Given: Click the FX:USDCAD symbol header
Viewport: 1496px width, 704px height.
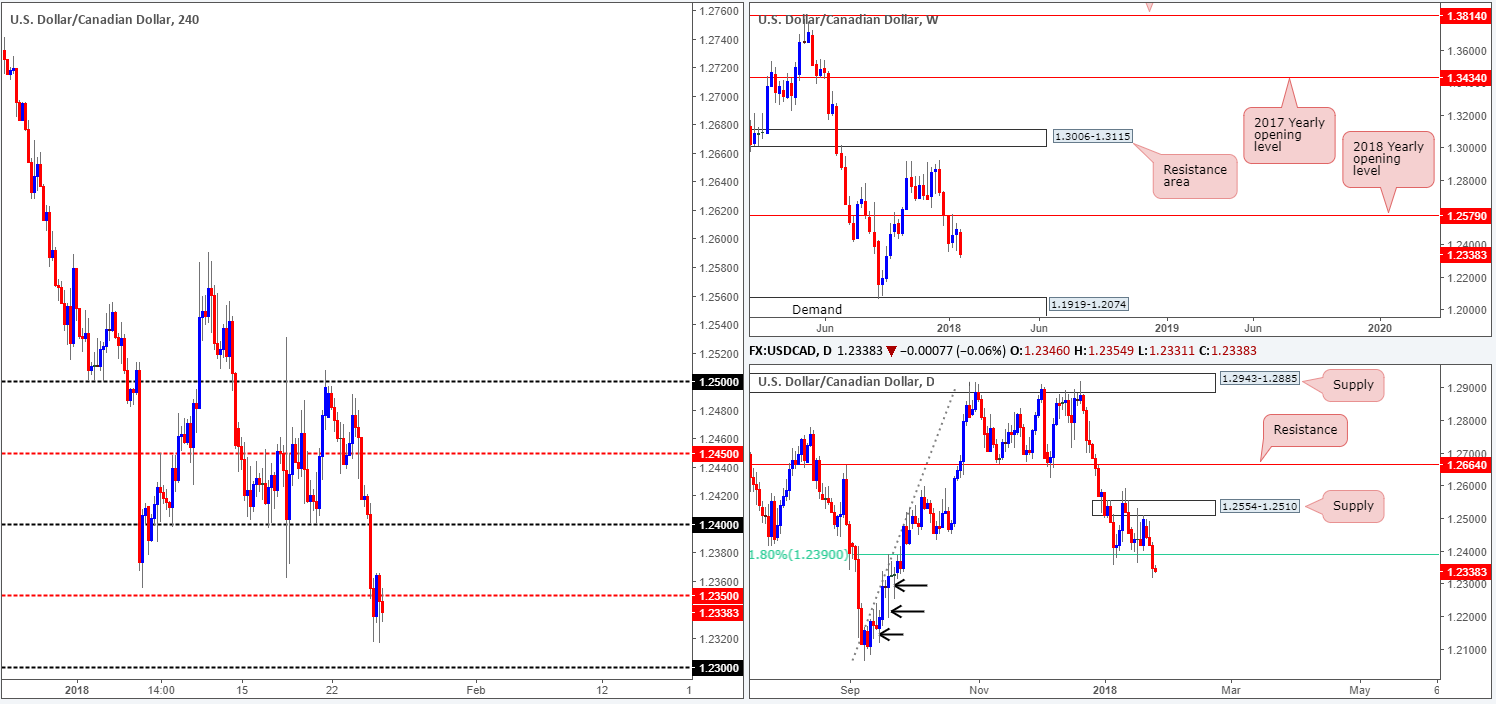Looking at the screenshot, I should pos(791,351).
